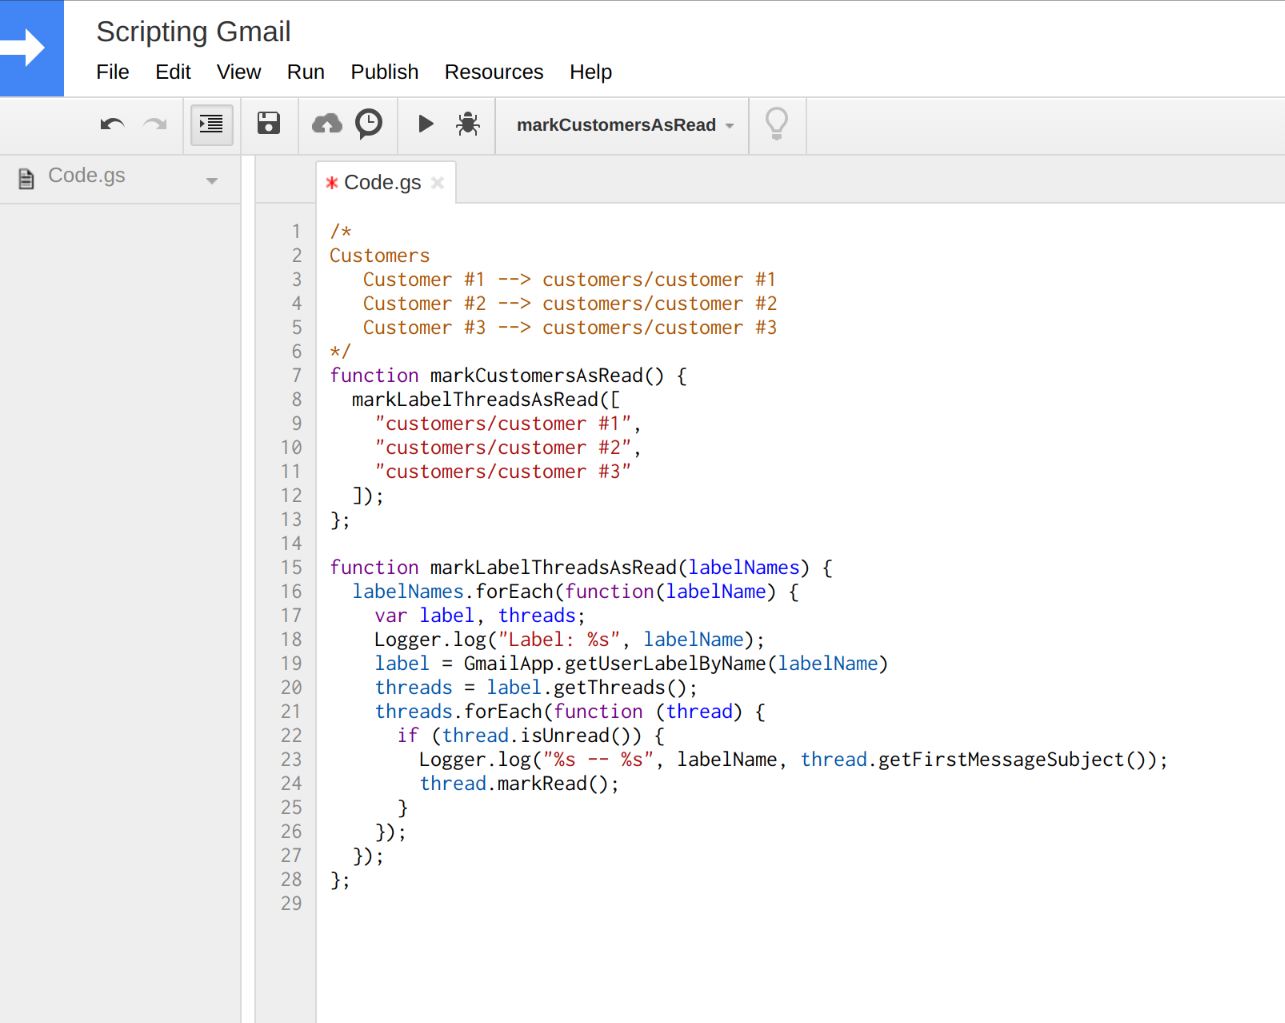Viewport: 1285px width, 1023px height.
Task: Toggle the indent code button
Action: 212,124
